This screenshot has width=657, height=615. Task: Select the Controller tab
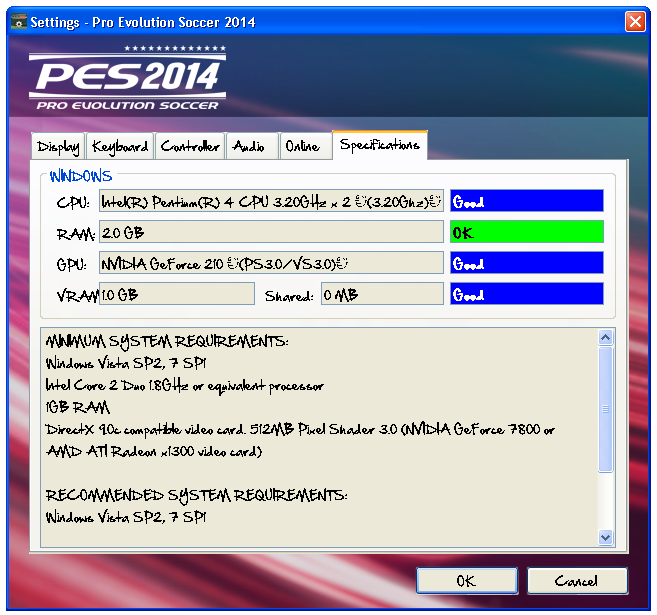[190, 146]
